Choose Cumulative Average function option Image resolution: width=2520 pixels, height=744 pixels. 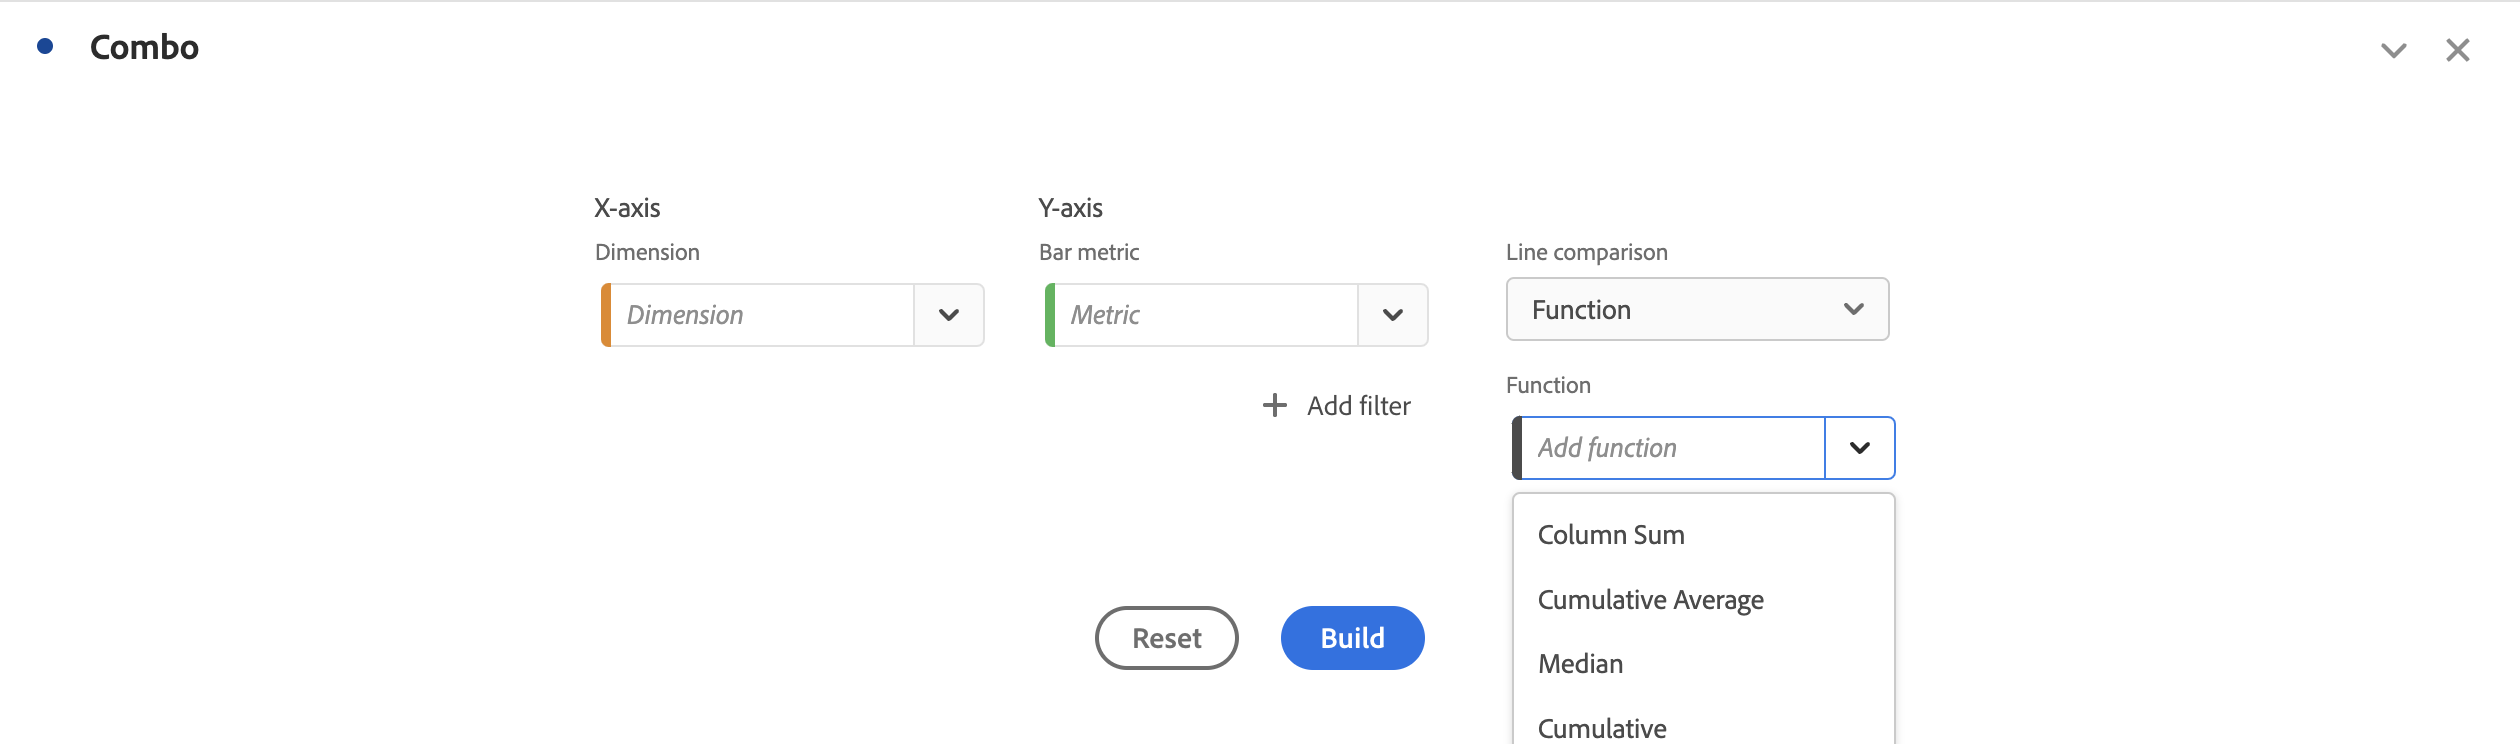coord(1650,600)
